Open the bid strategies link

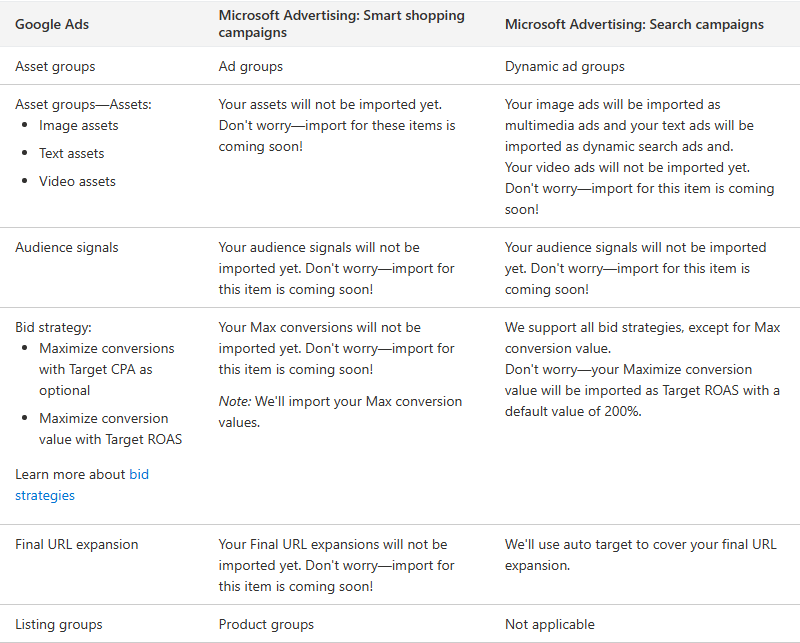point(139,475)
